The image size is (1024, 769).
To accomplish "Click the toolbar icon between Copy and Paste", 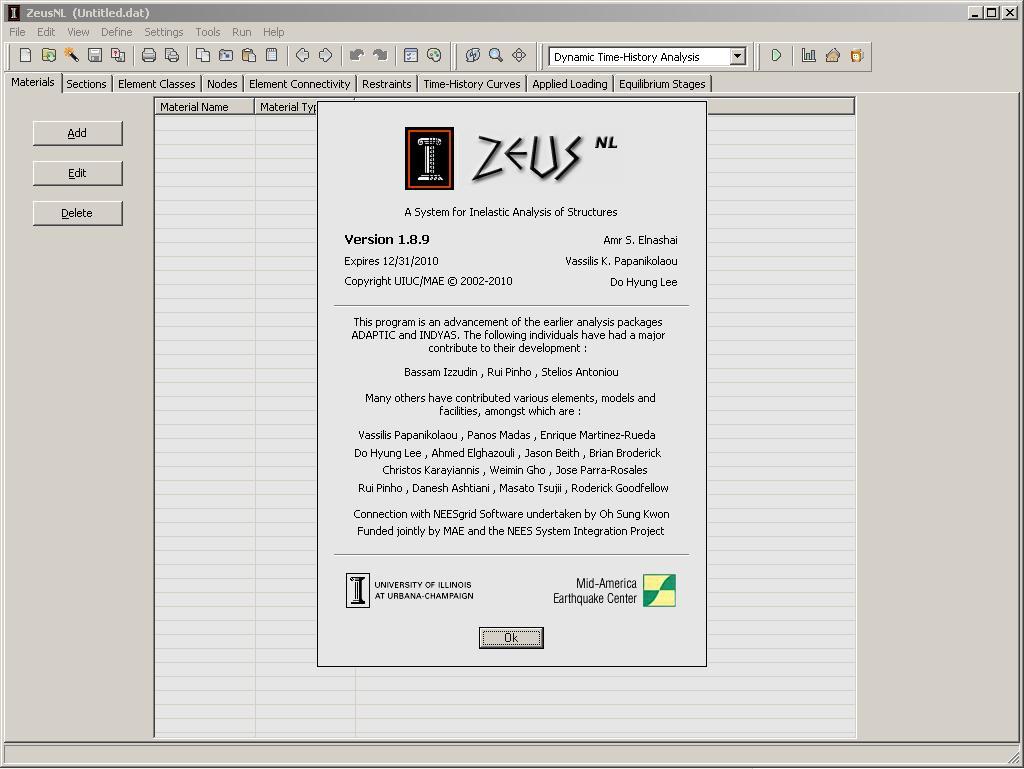I will coord(226,55).
